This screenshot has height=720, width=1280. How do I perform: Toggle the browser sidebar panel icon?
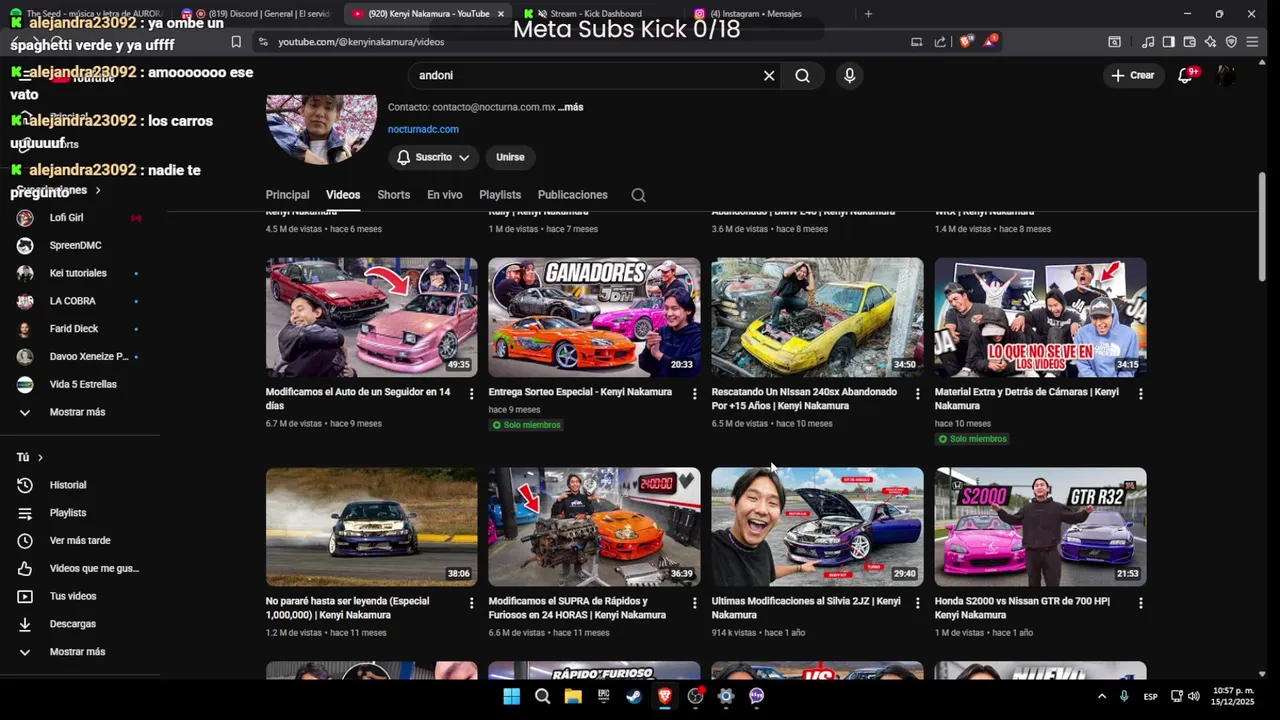point(1168,42)
